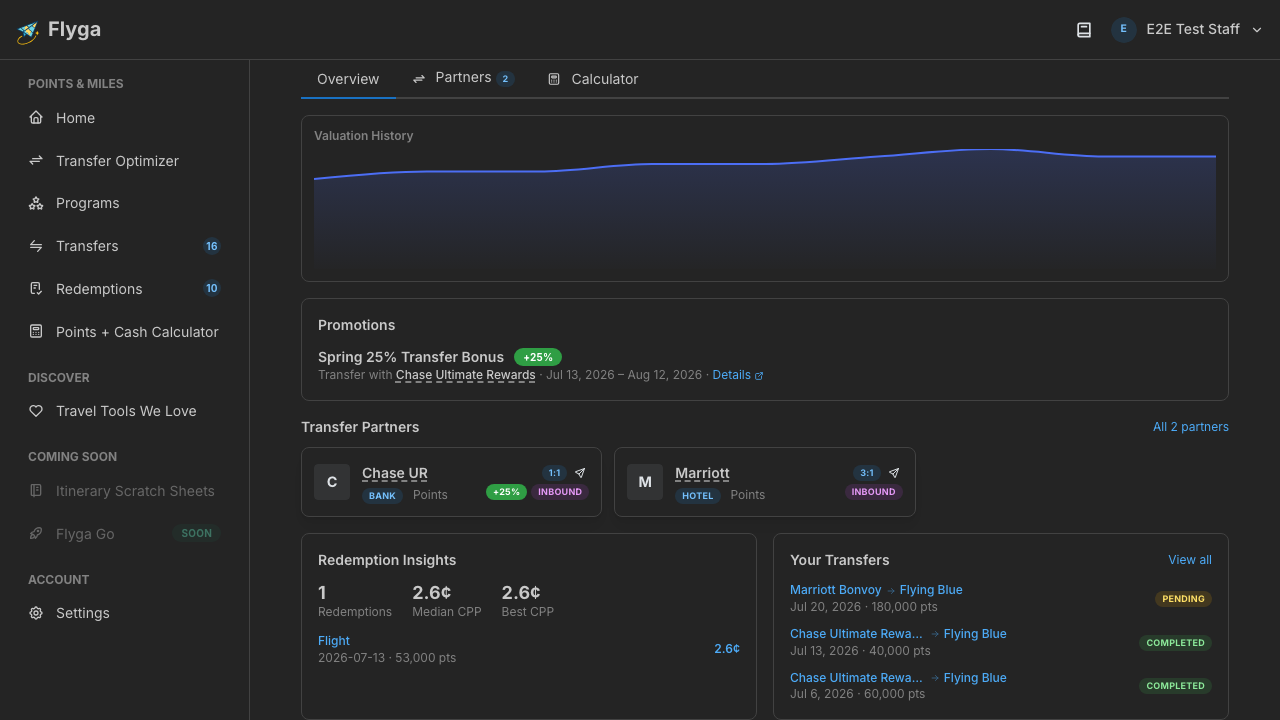
Task: Click the Programs icon in sidebar
Action: (x=36, y=203)
